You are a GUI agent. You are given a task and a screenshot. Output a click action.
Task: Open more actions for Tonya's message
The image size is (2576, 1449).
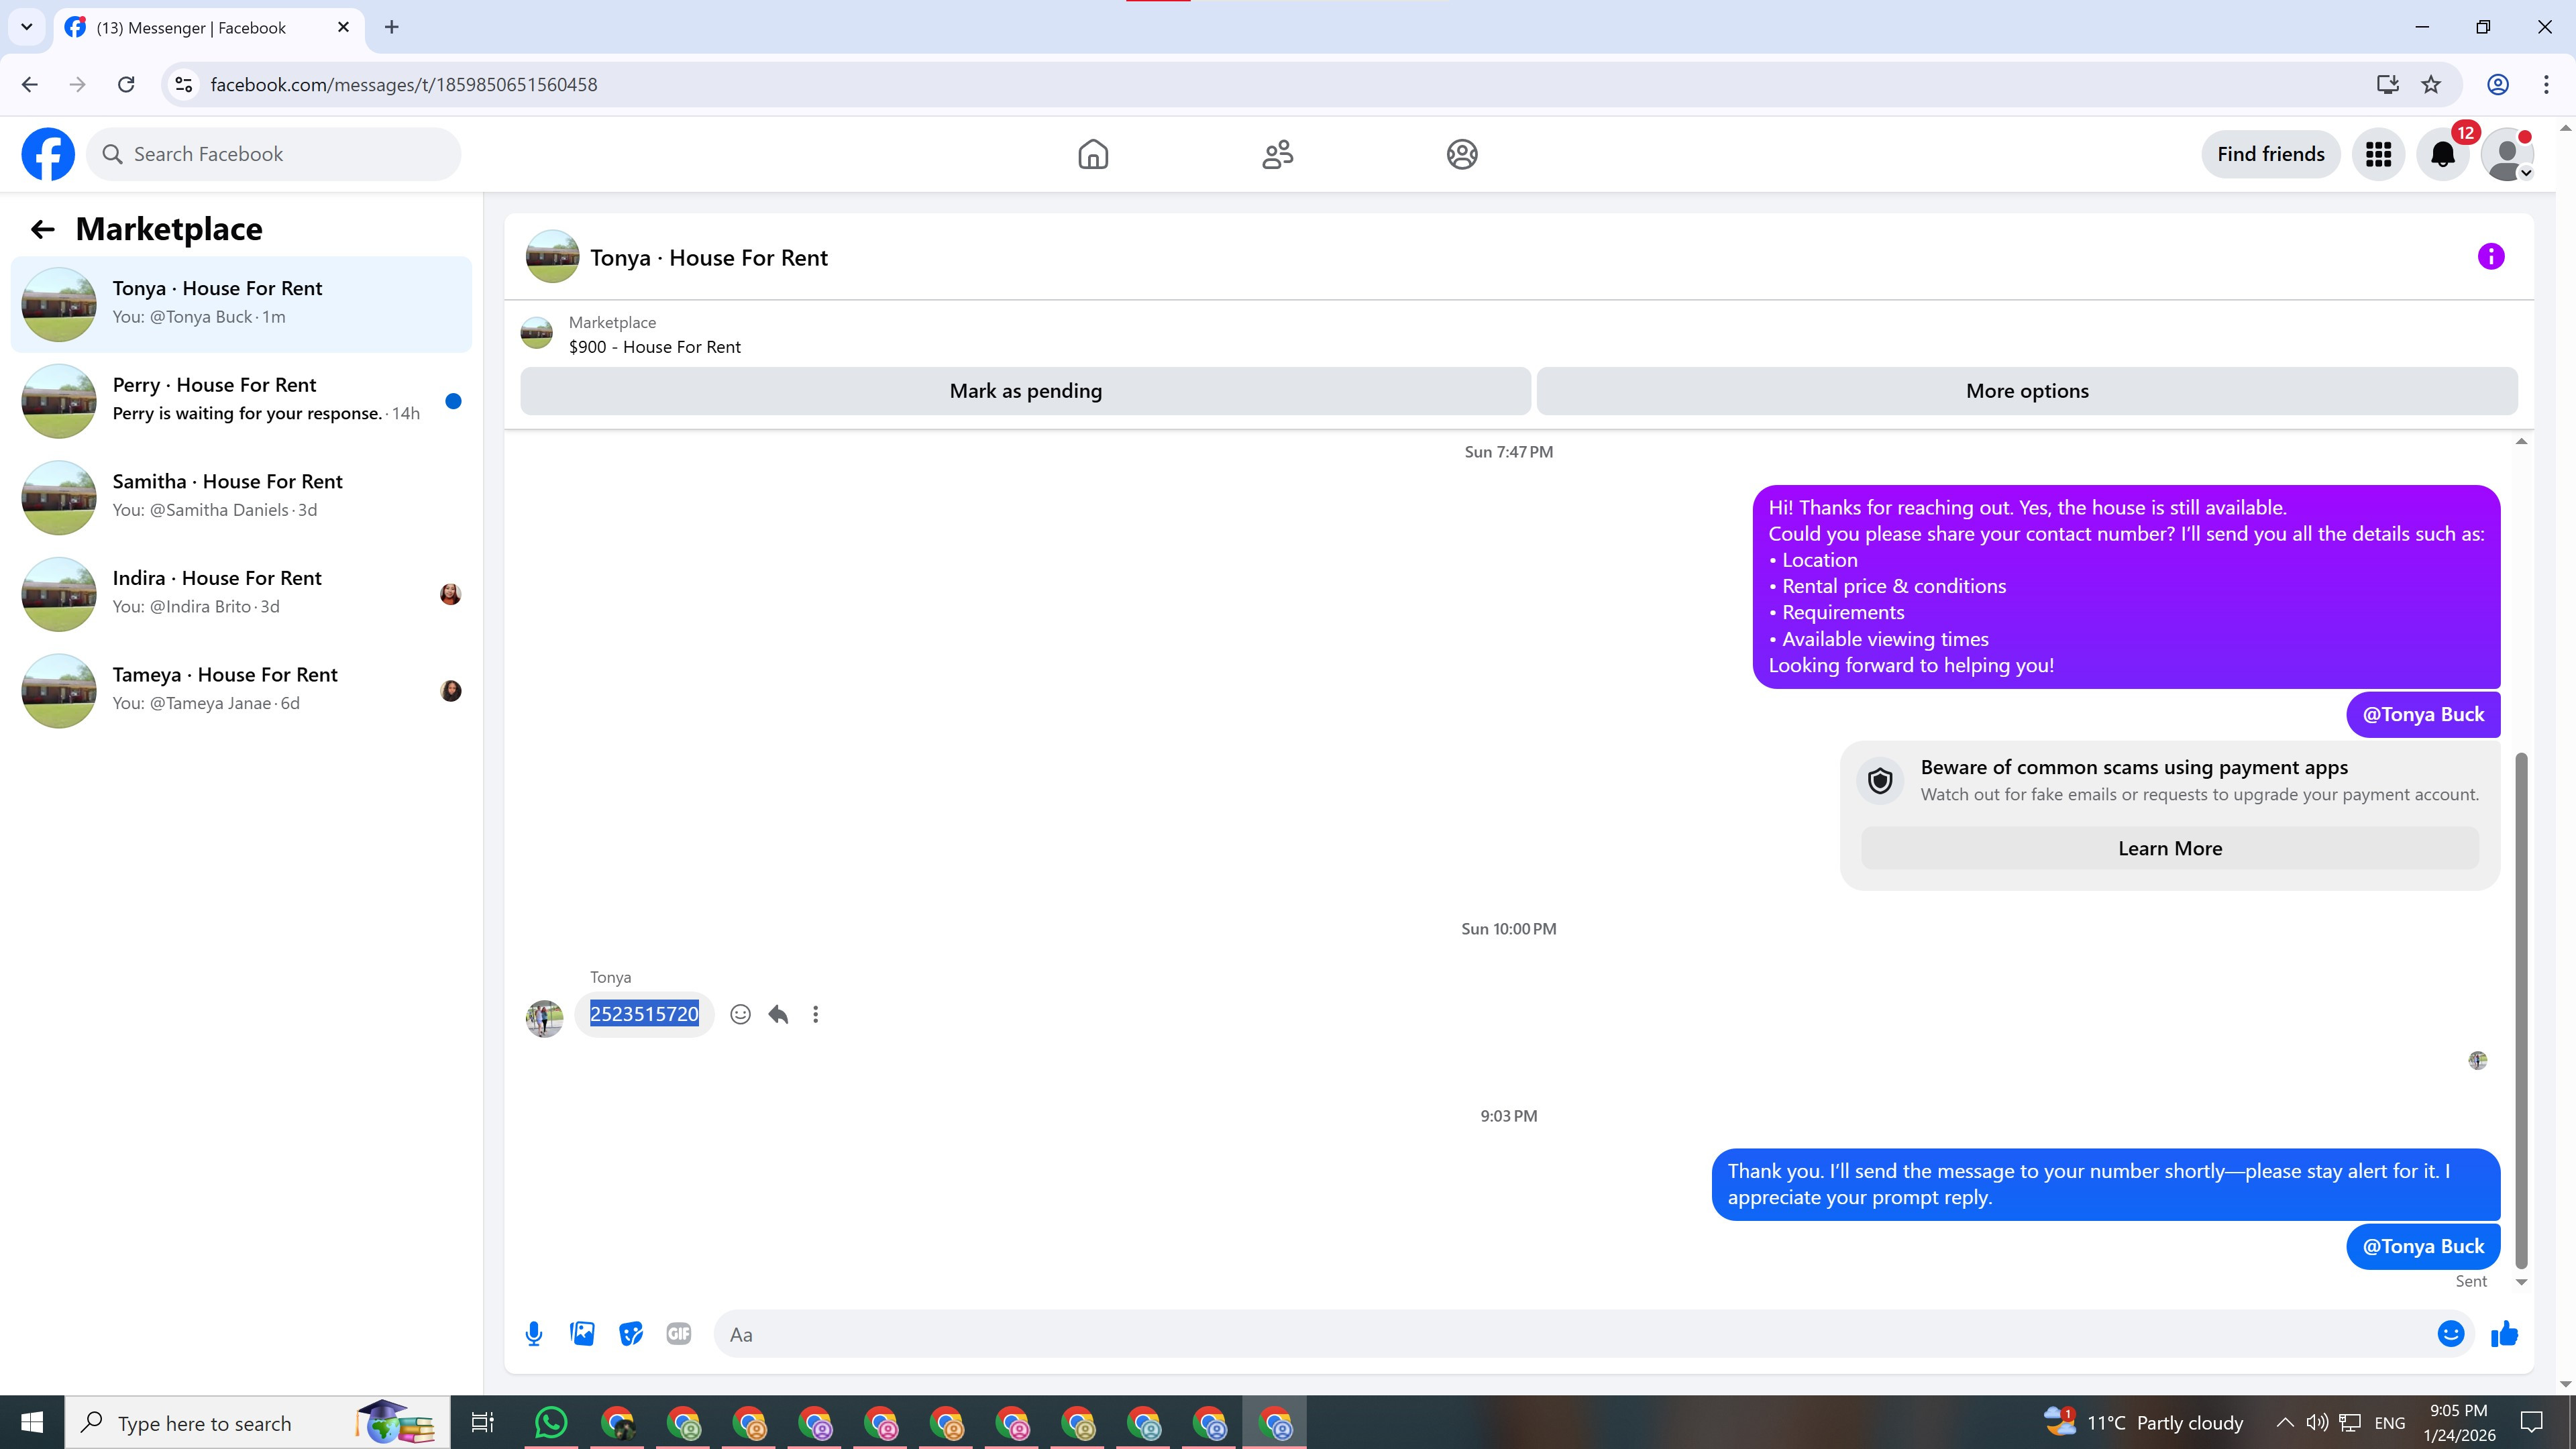click(x=816, y=1014)
